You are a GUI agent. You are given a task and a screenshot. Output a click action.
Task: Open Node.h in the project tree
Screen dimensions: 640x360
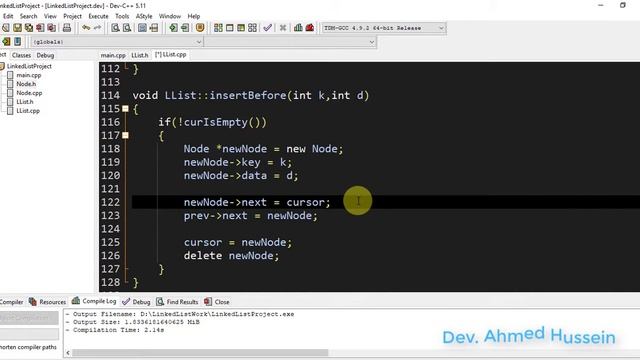(x=26, y=84)
